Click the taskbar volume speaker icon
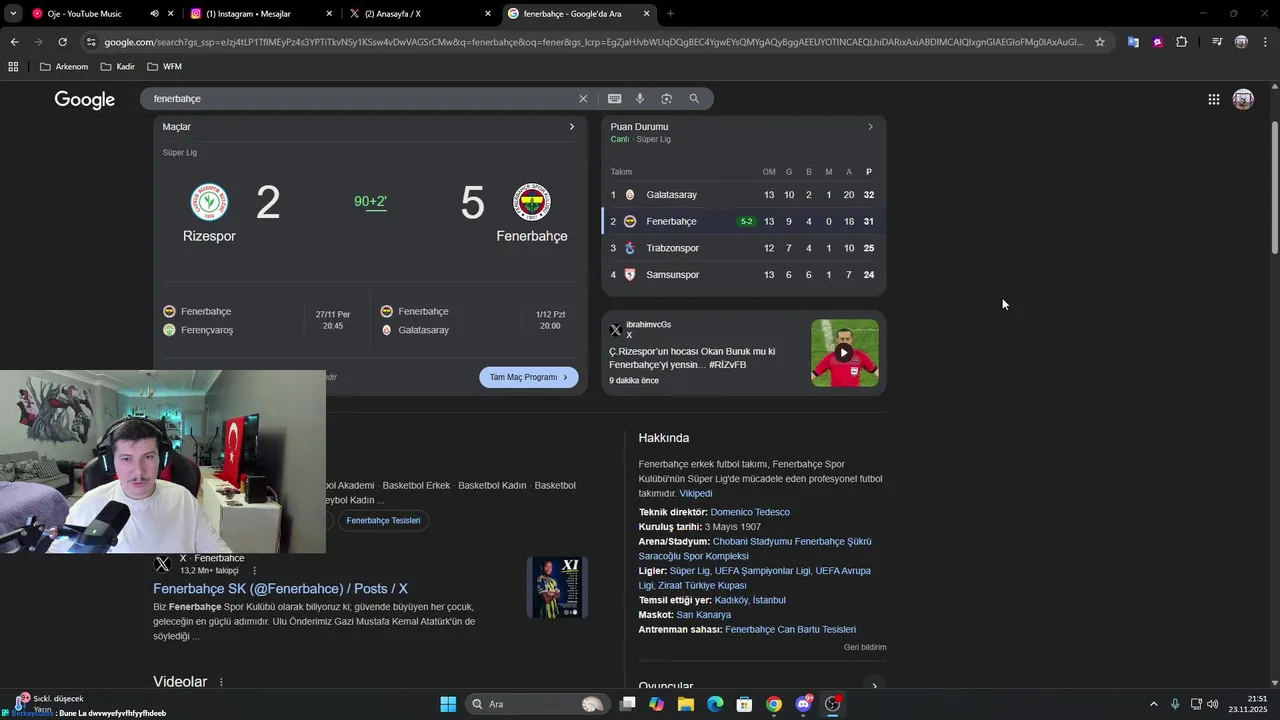Image resolution: width=1280 pixels, height=720 pixels. [1212, 704]
